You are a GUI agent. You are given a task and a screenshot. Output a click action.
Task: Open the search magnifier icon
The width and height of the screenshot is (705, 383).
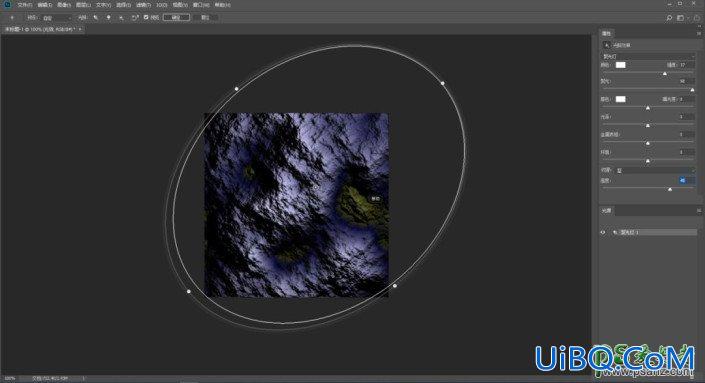coord(669,18)
